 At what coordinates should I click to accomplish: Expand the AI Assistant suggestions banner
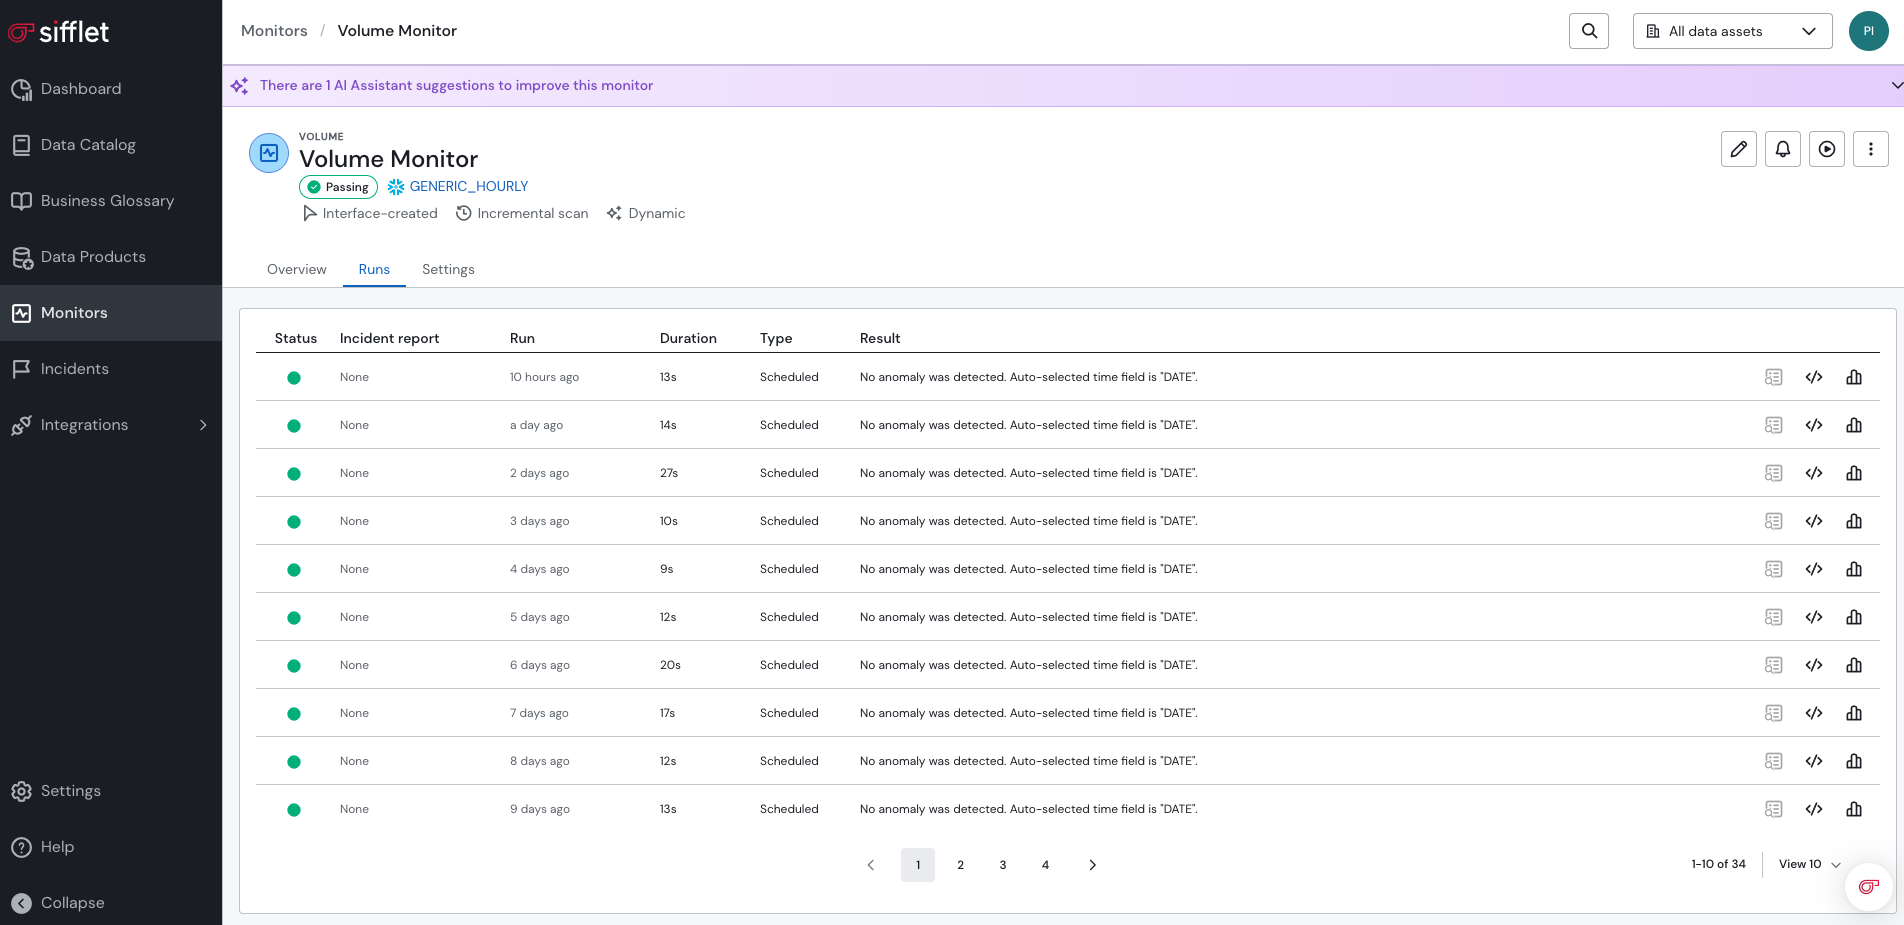[x=1896, y=86]
